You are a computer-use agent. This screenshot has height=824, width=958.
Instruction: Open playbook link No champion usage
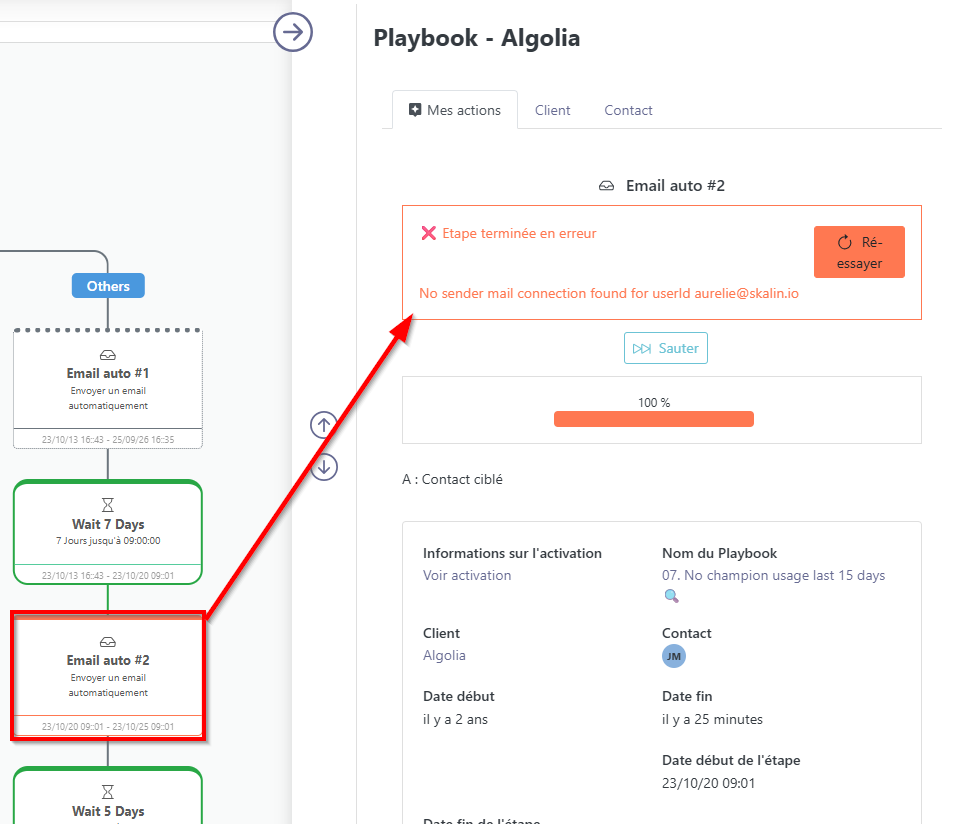click(x=773, y=575)
